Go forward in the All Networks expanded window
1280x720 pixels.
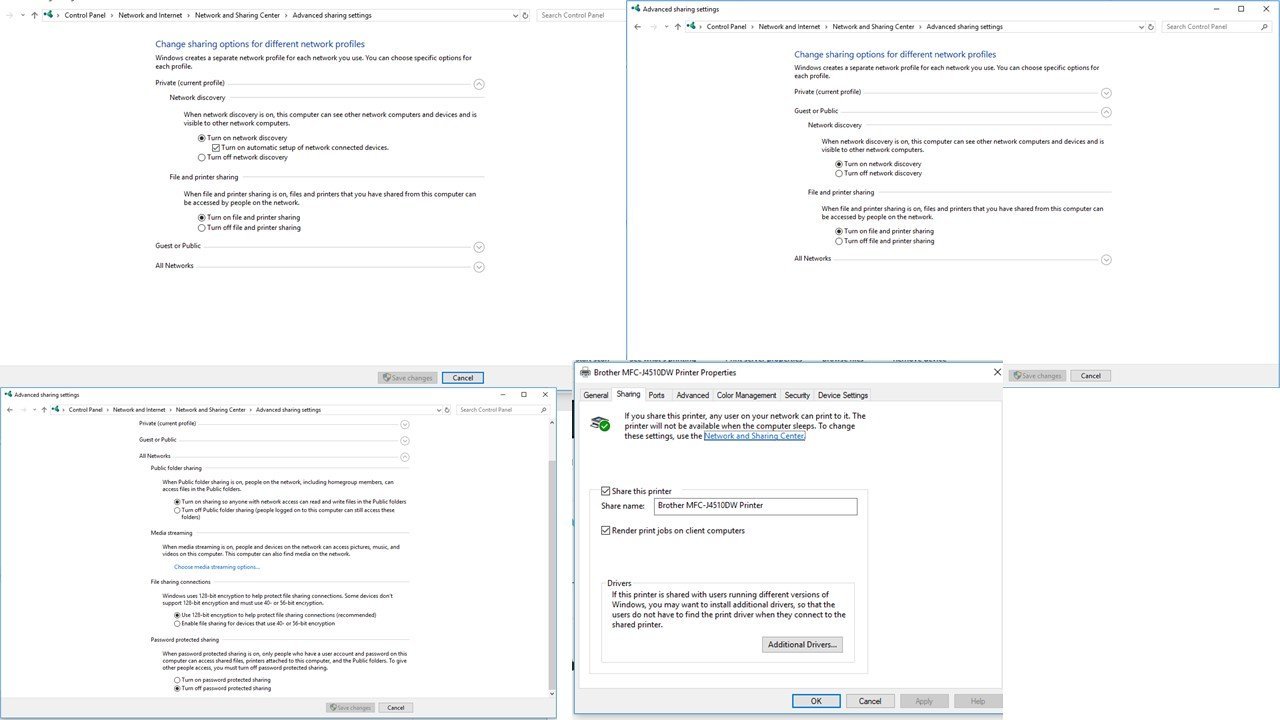click(x=23, y=410)
